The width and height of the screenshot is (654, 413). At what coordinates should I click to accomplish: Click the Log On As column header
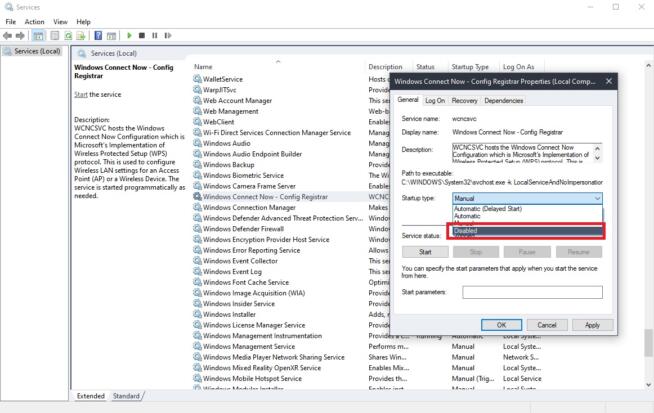click(x=518, y=67)
